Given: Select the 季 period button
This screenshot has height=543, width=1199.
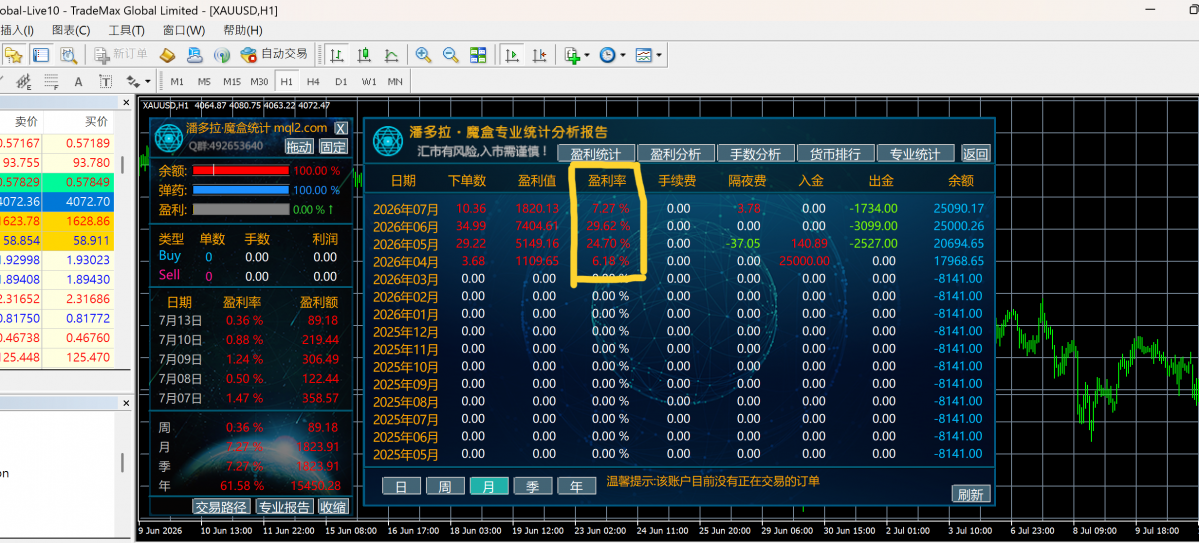Looking at the screenshot, I should point(533,486).
